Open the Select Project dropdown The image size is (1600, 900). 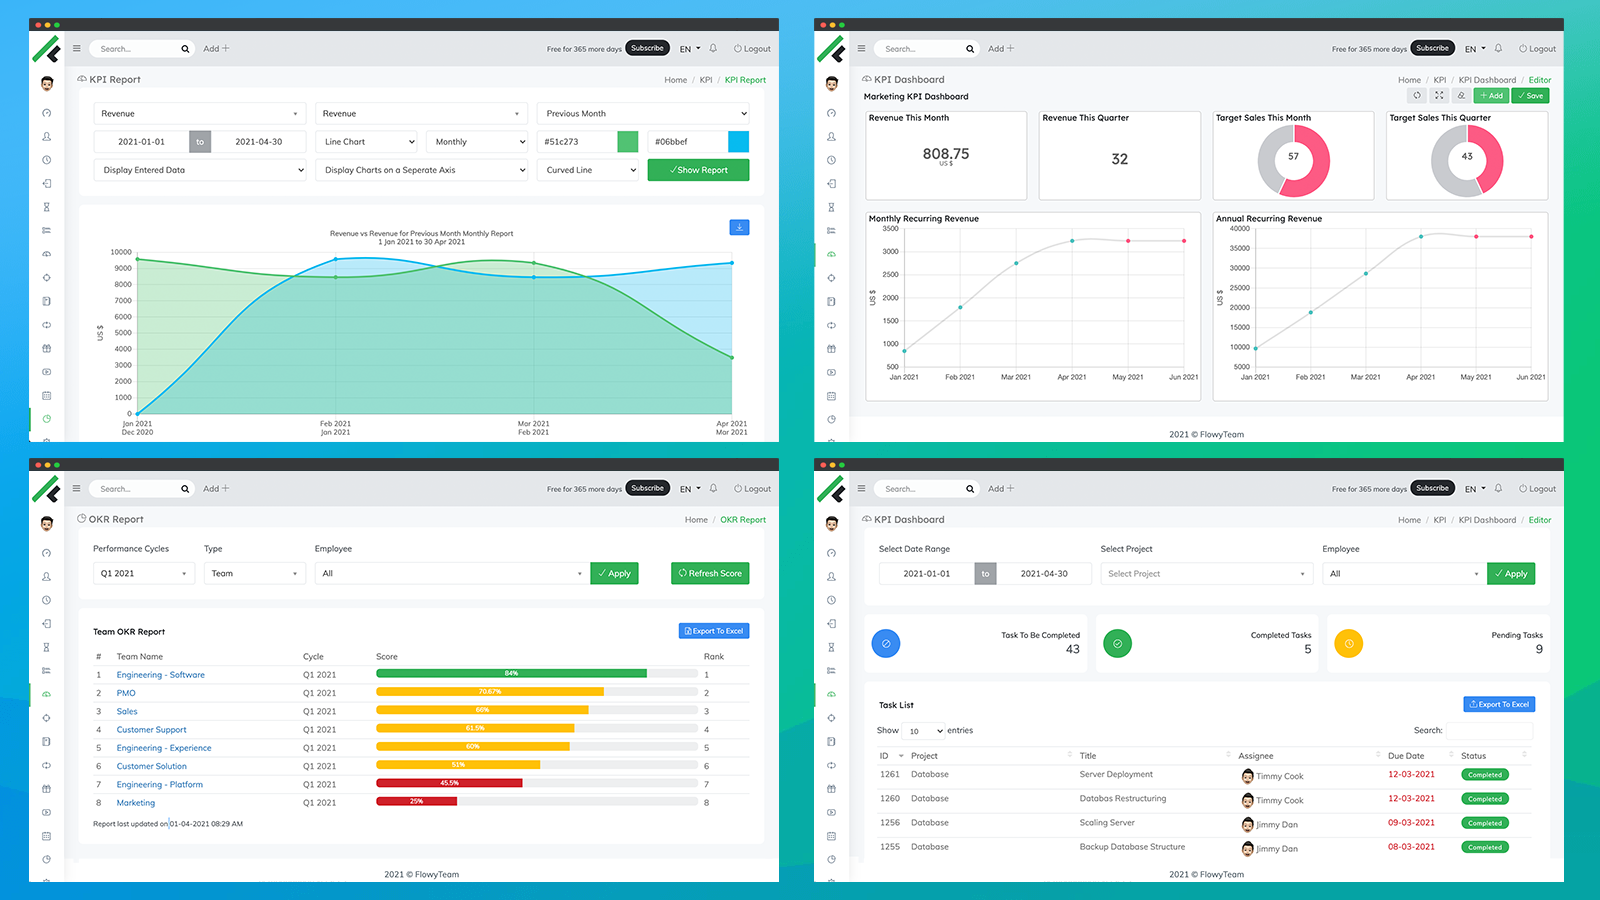tap(1205, 574)
